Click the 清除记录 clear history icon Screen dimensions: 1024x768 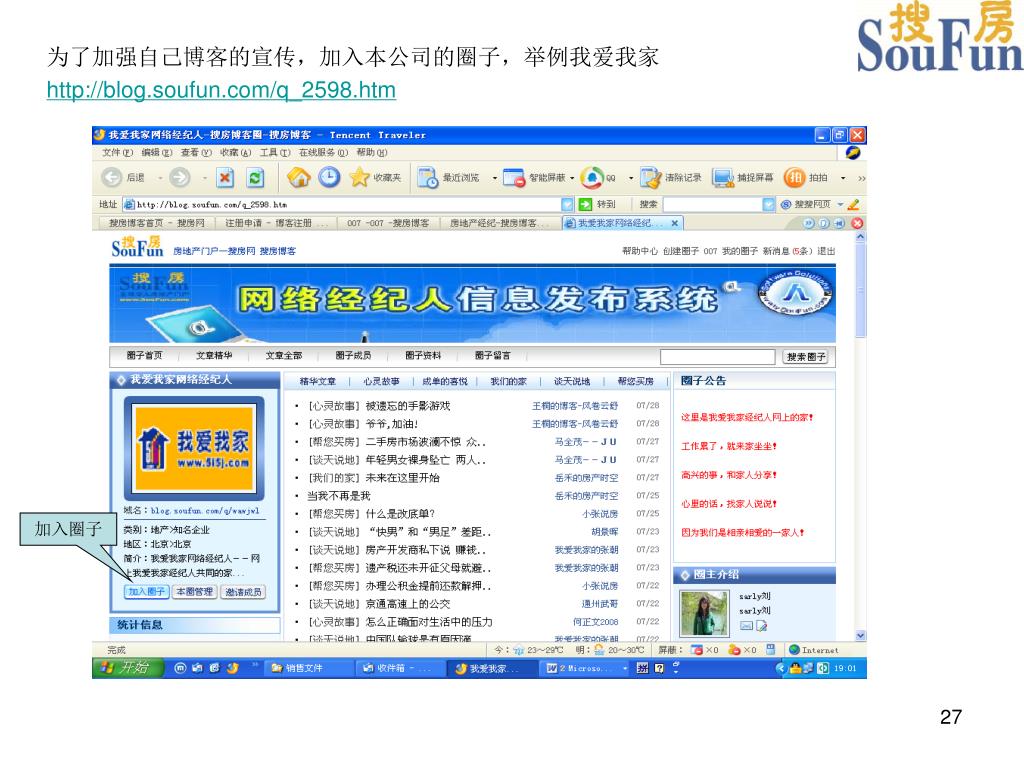pyautogui.click(x=650, y=178)
